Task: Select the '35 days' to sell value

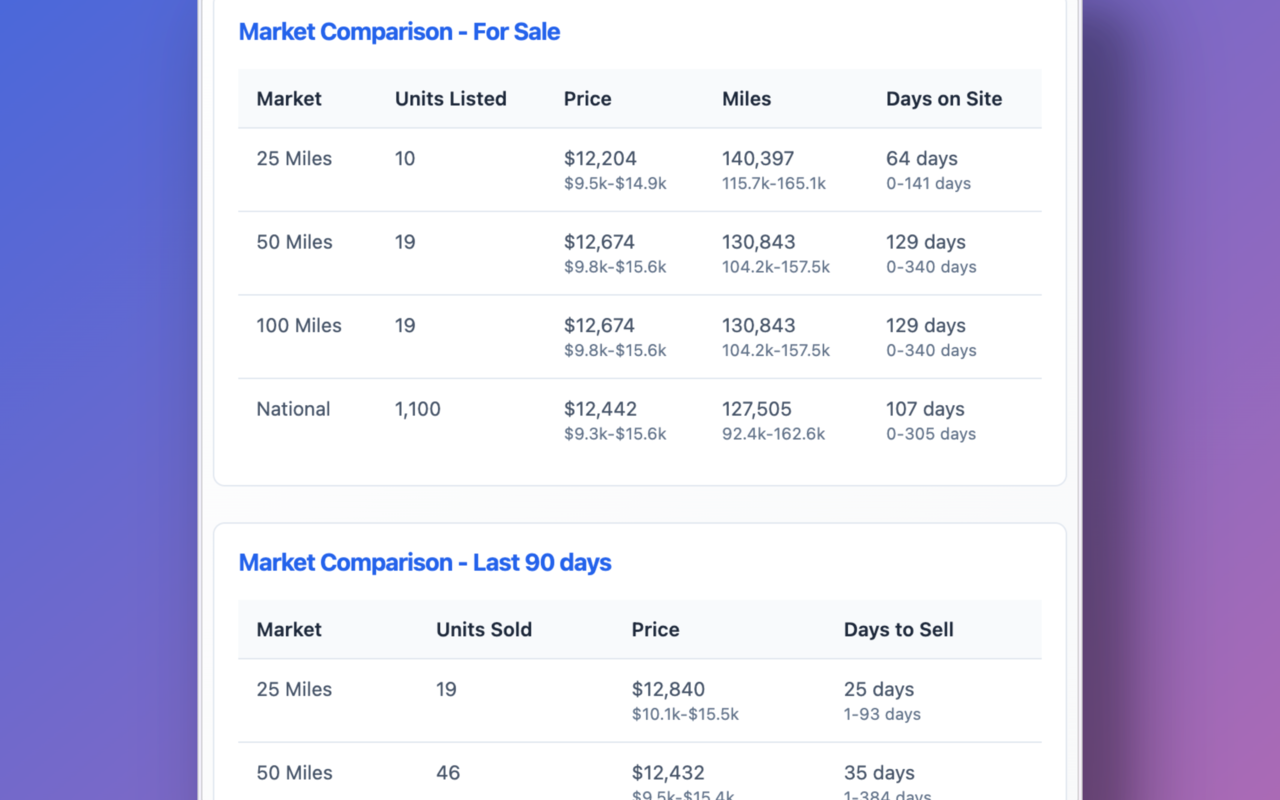Action: (879, 773)
